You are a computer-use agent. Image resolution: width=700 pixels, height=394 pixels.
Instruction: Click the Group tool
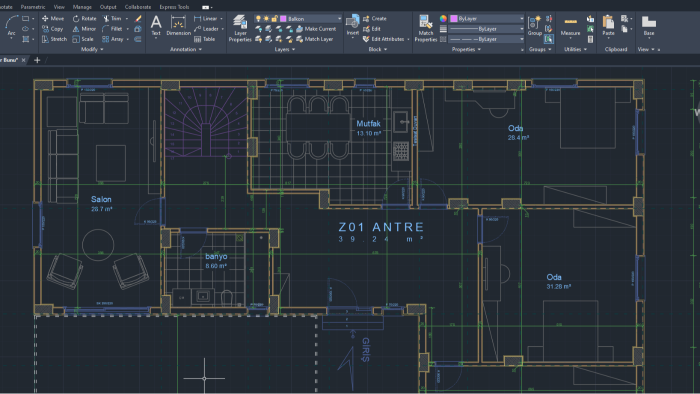pyautogui.click(x=534, y=26)
